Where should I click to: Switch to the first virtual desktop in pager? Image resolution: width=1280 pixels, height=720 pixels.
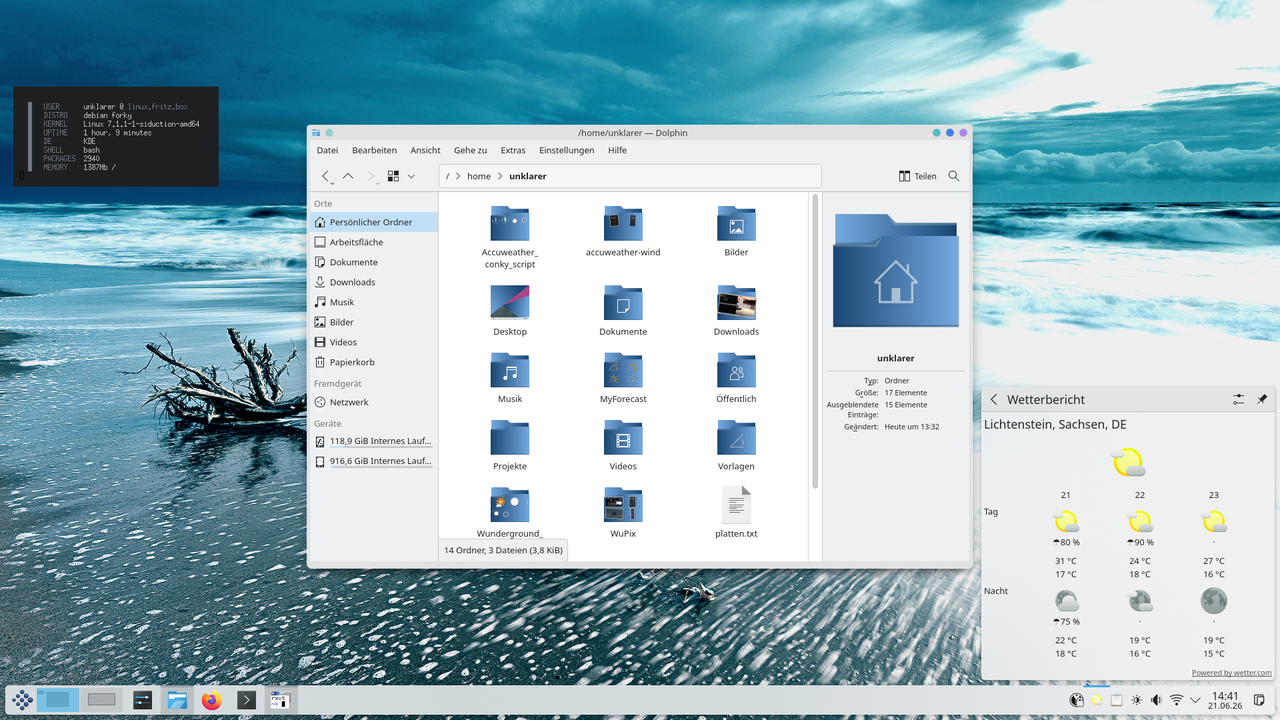click(58, 700)
